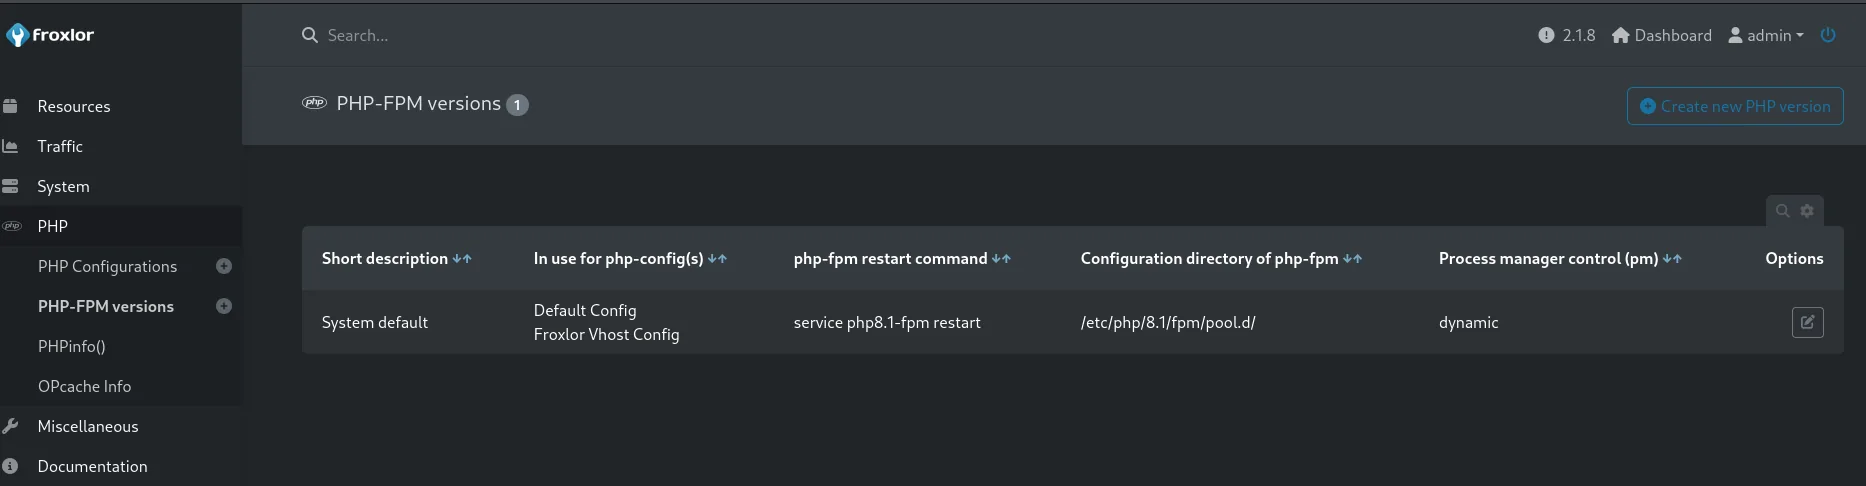Click the Options column header
The height and width of the screenshot is (486, 1866).
1794,258
